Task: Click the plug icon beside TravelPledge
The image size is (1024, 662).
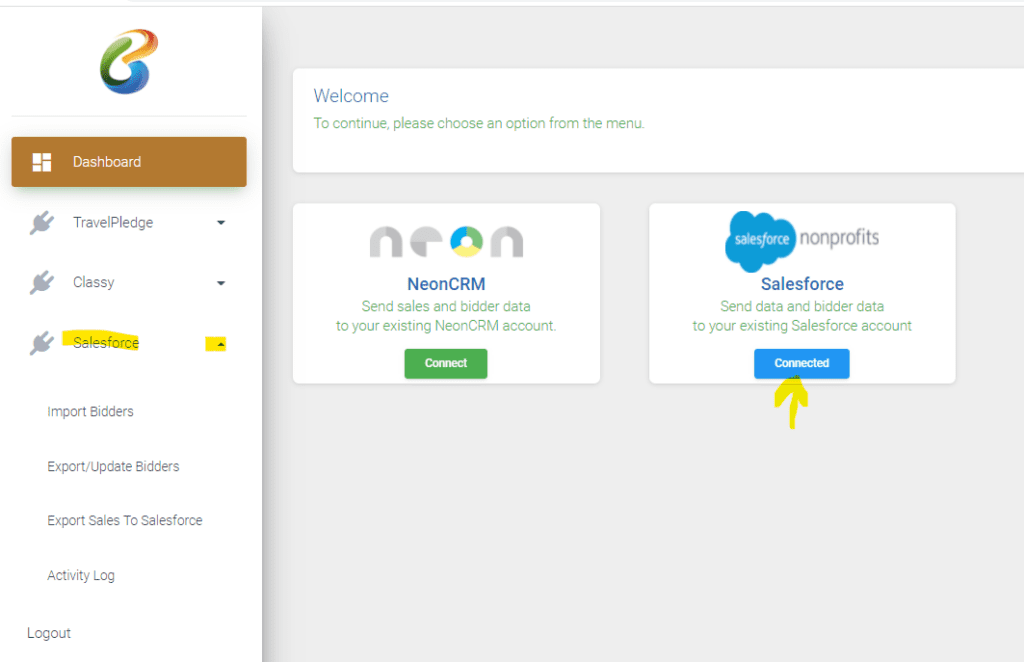Action: point(42,223)
